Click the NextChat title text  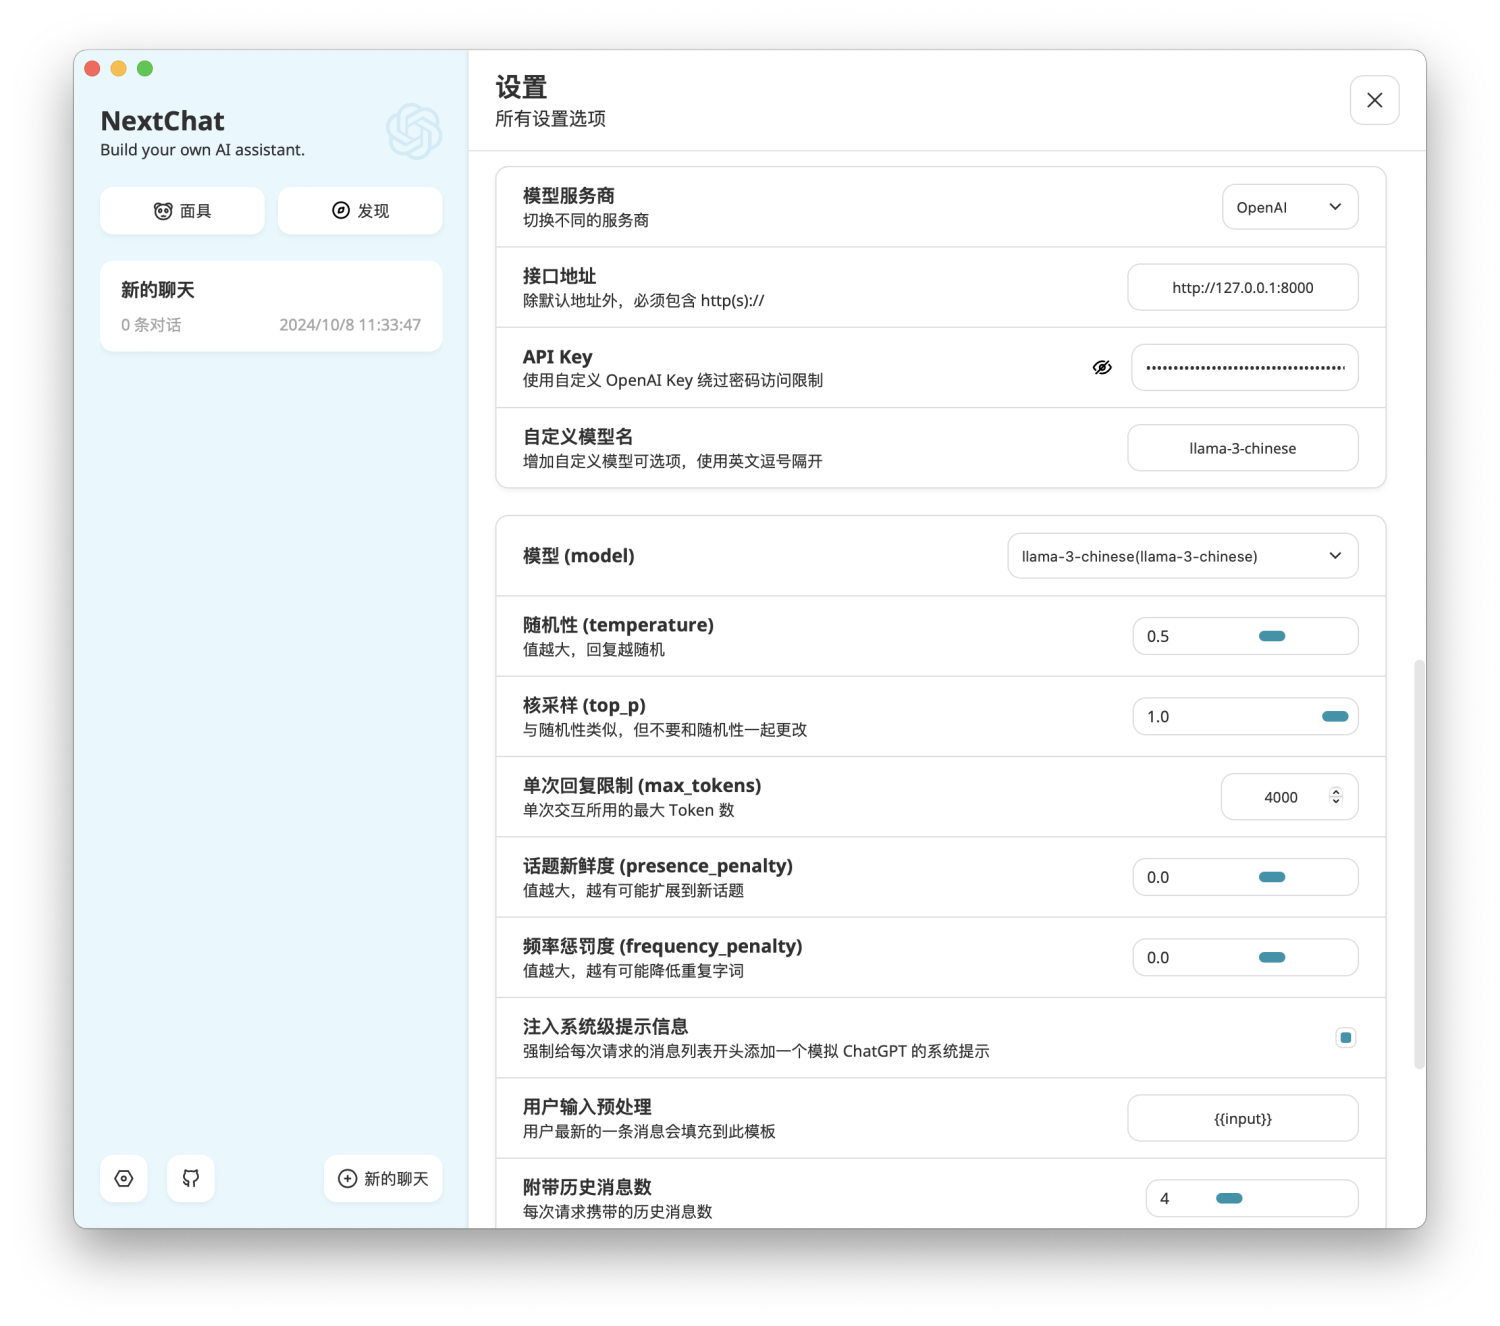(x=162, y=121)
